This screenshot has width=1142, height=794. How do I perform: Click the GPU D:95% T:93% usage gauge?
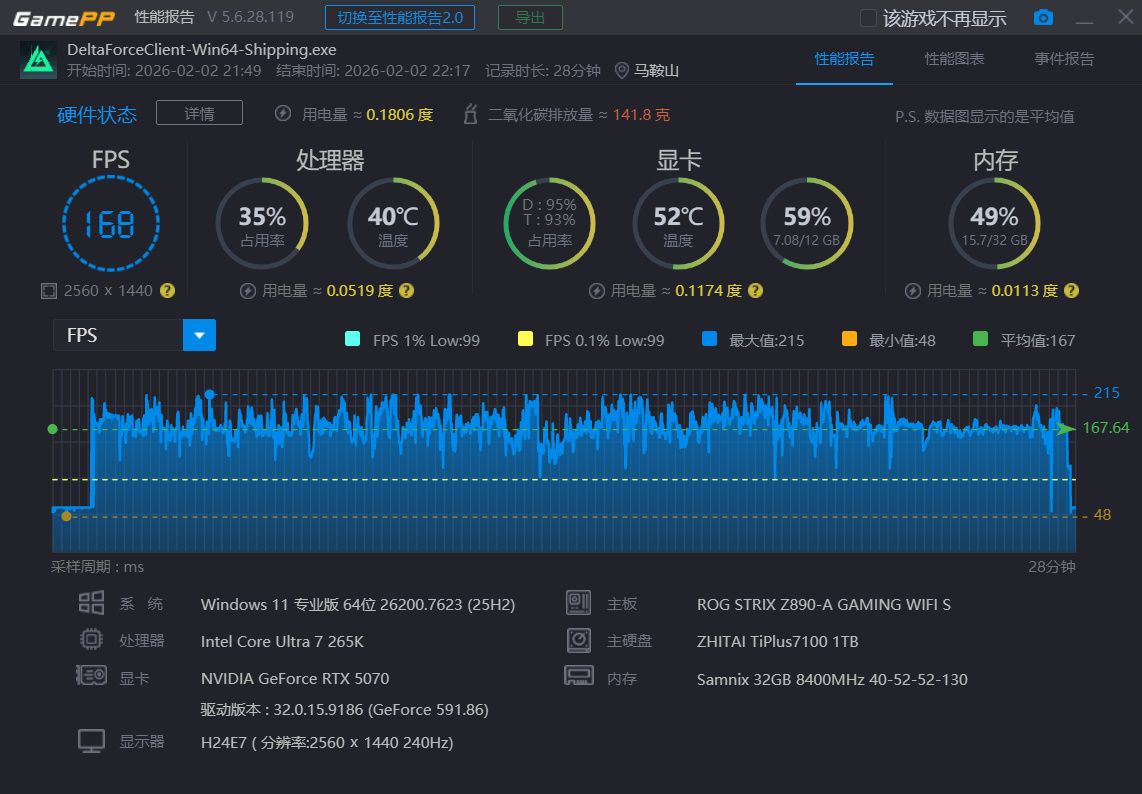550,224
